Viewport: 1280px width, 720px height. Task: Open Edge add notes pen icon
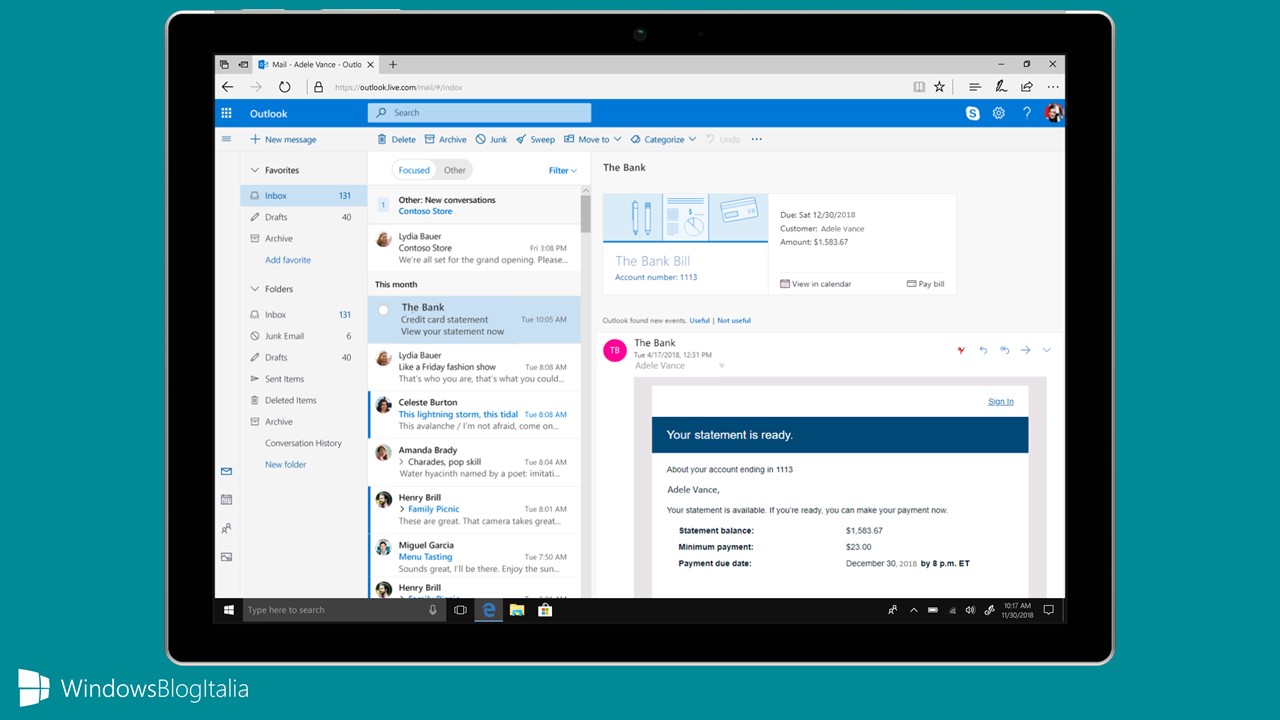pos(1000,87)
